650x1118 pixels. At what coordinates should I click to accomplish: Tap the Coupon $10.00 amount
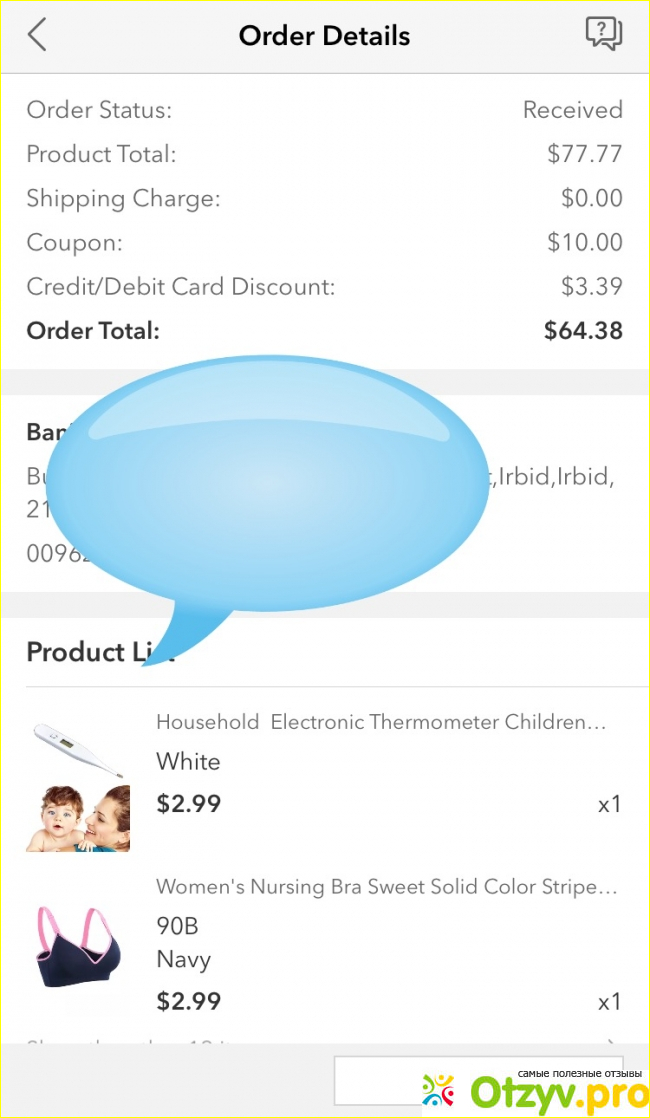(x=584, y=242)
